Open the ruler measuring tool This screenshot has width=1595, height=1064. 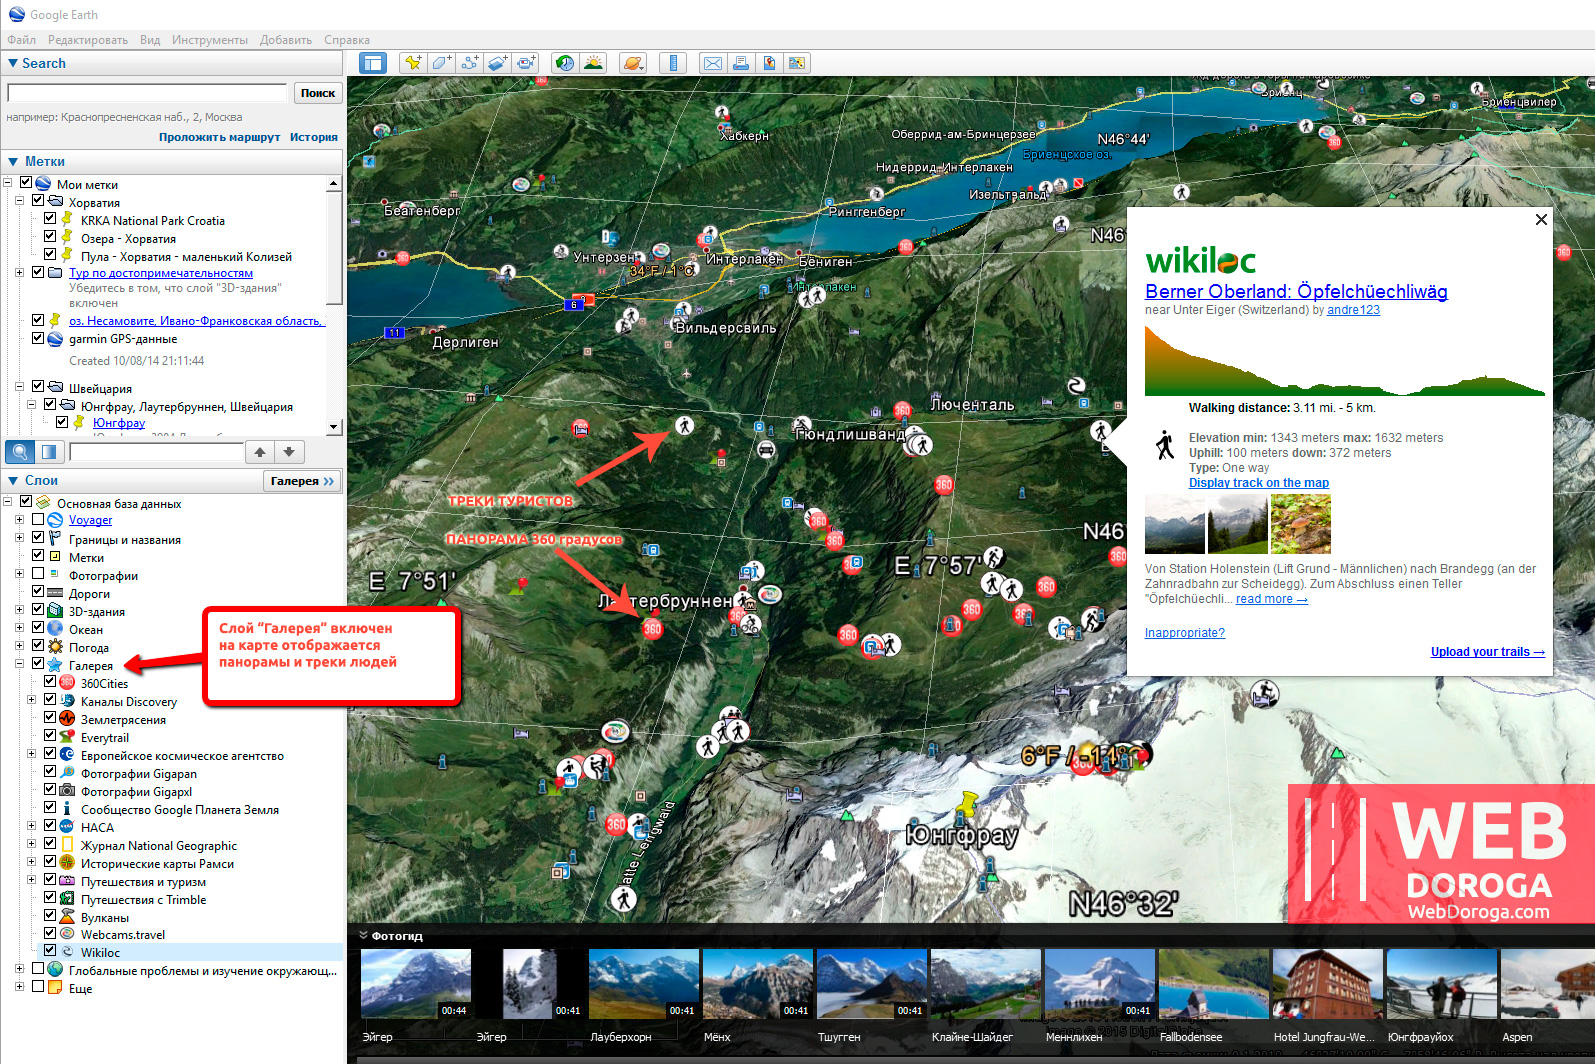pos(673,63)
